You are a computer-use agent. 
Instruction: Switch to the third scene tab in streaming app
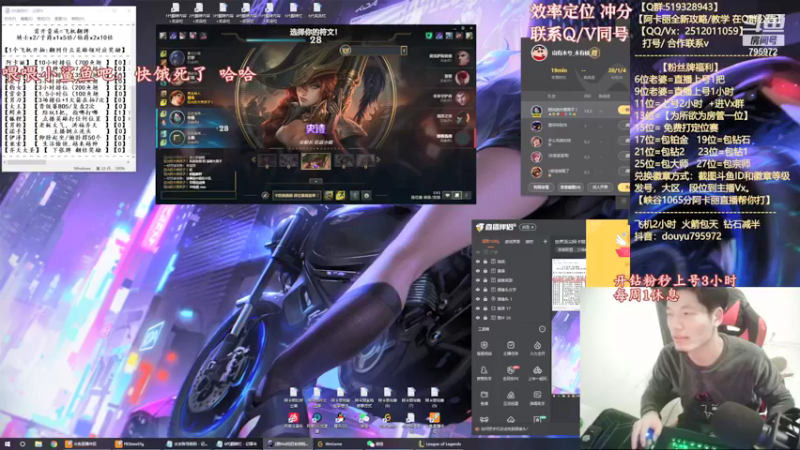pos(530,241)
